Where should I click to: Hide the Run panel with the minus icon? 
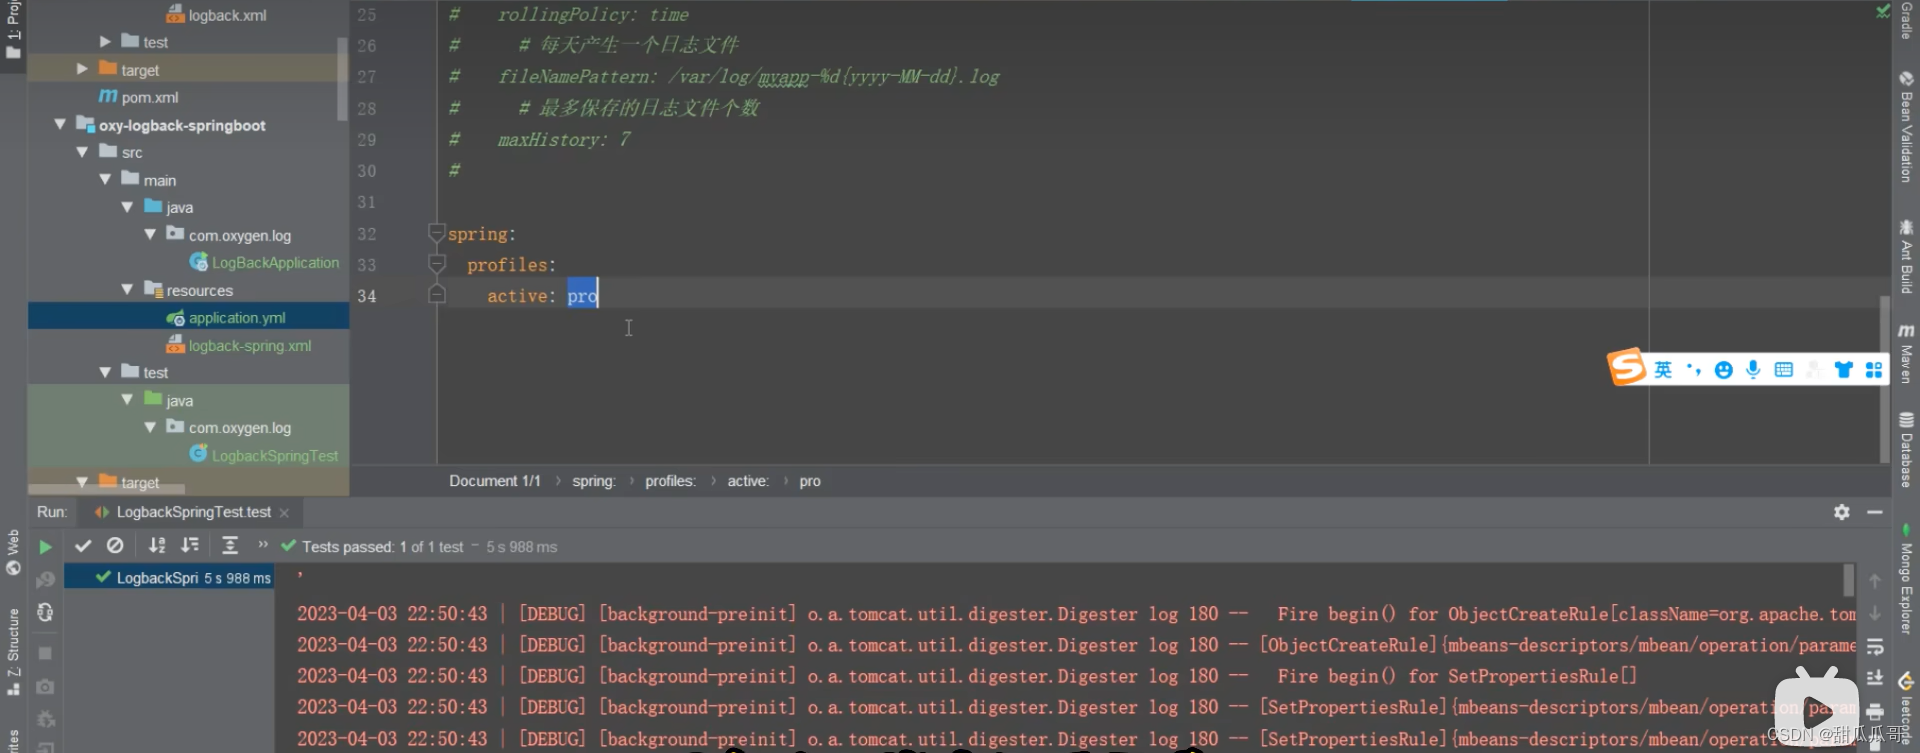tap(1875, 512)
